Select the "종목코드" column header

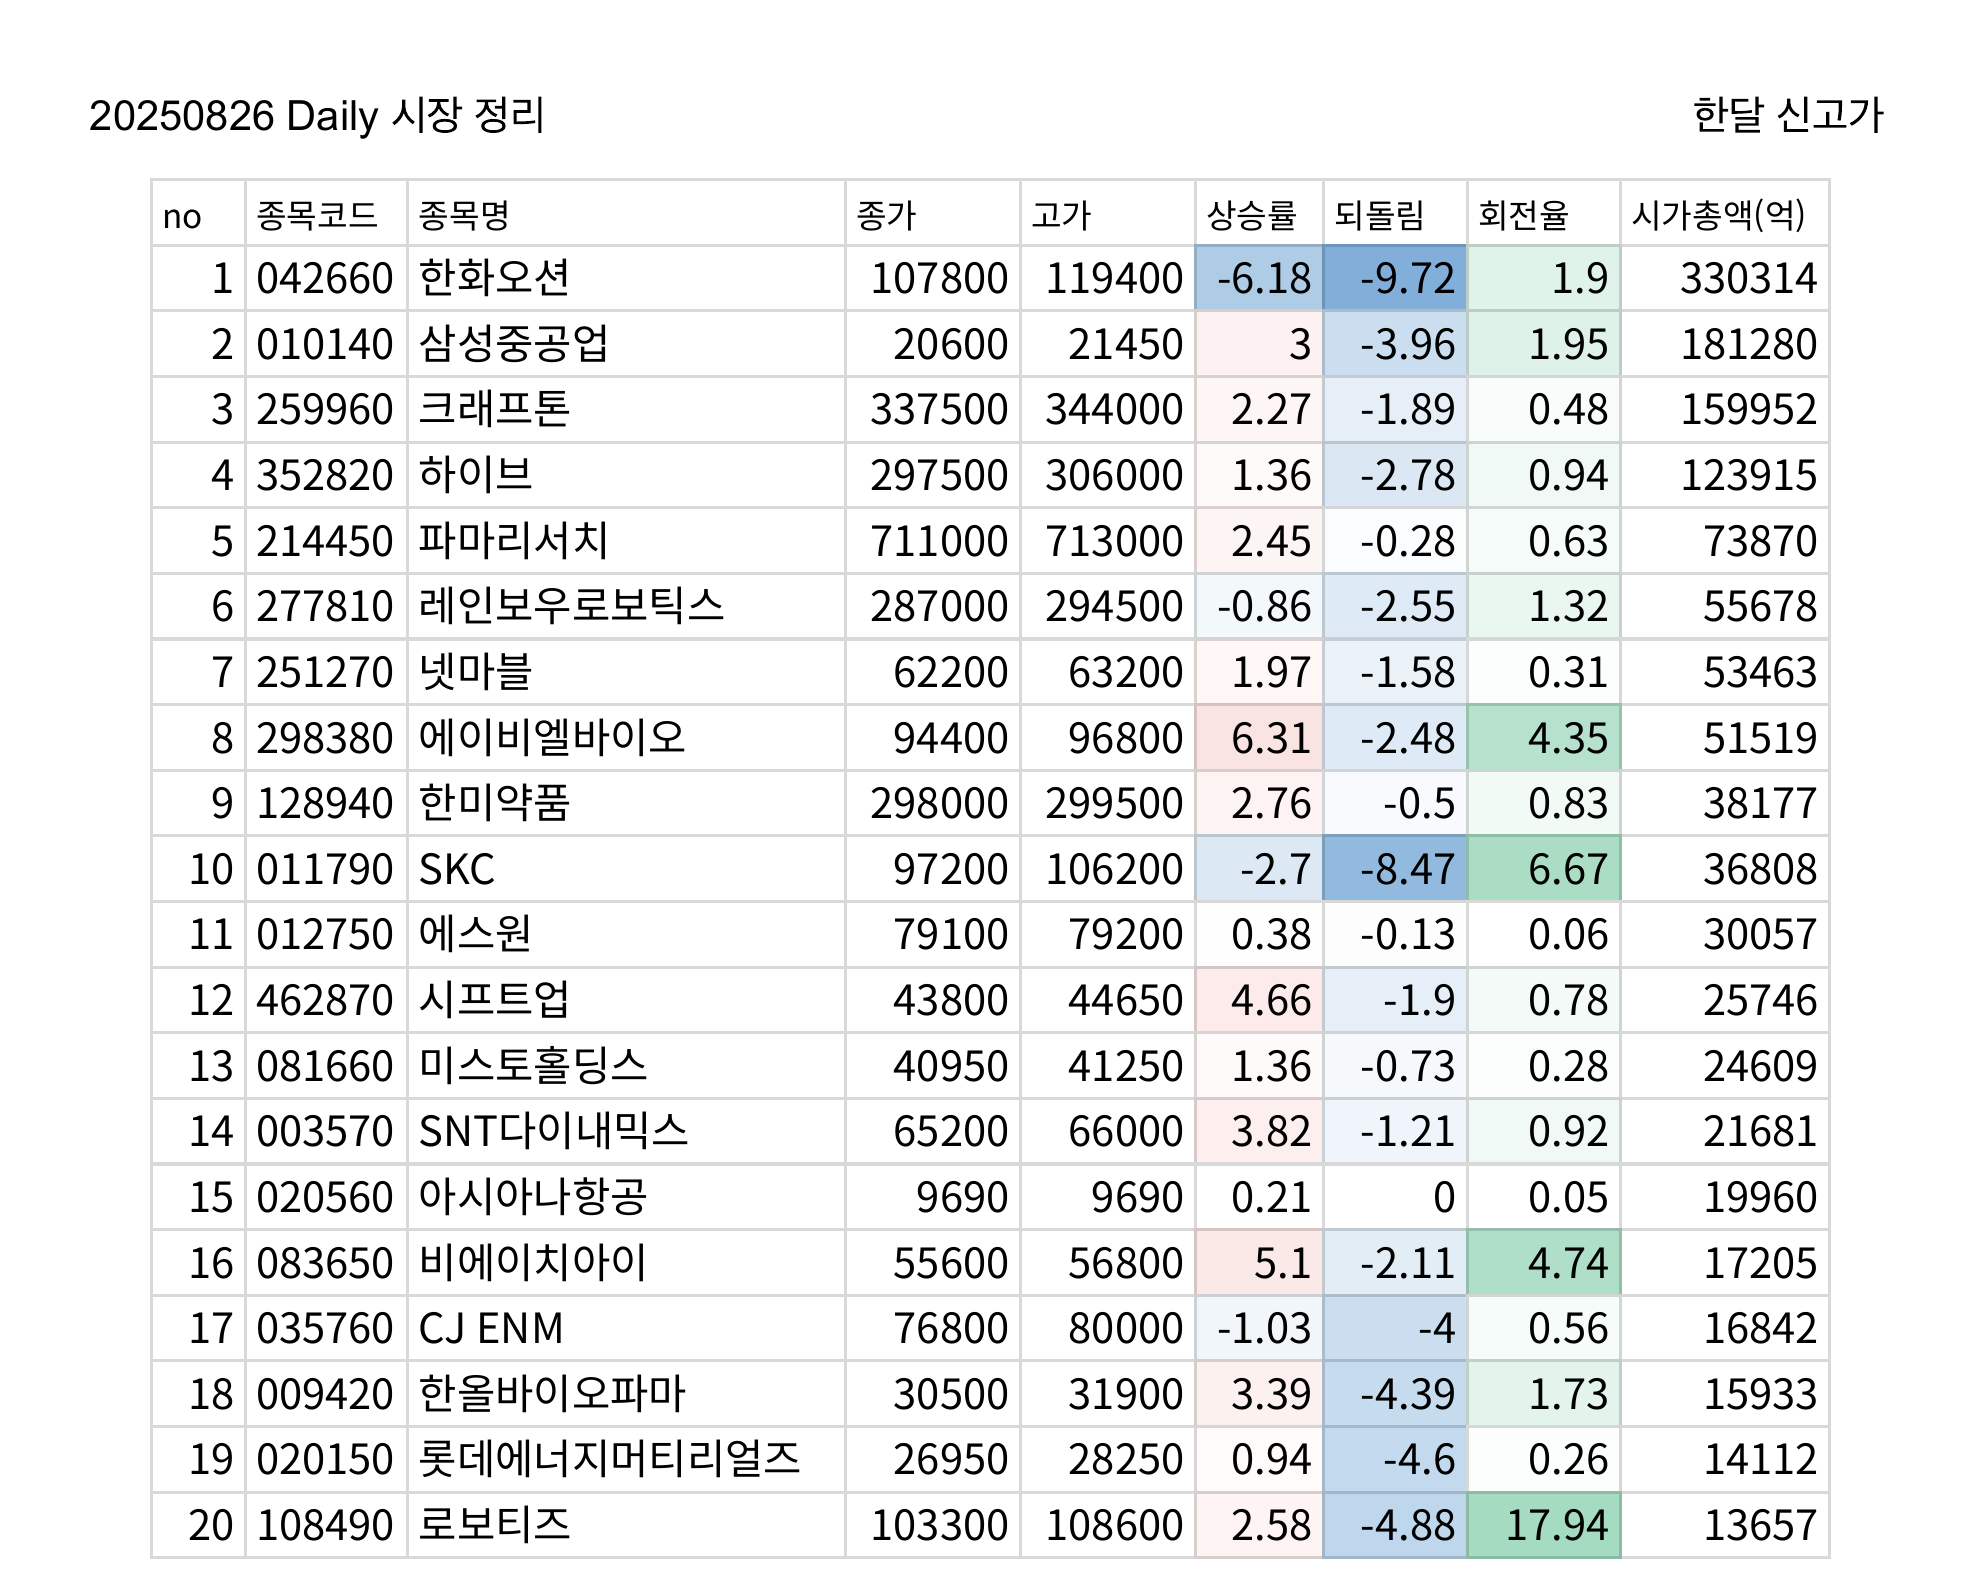tap(317, 215)
